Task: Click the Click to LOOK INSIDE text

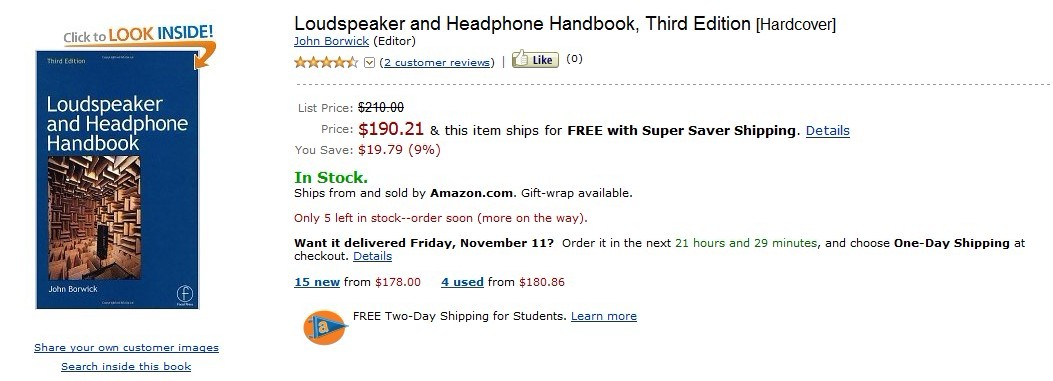Action: [x=138, y=34]
